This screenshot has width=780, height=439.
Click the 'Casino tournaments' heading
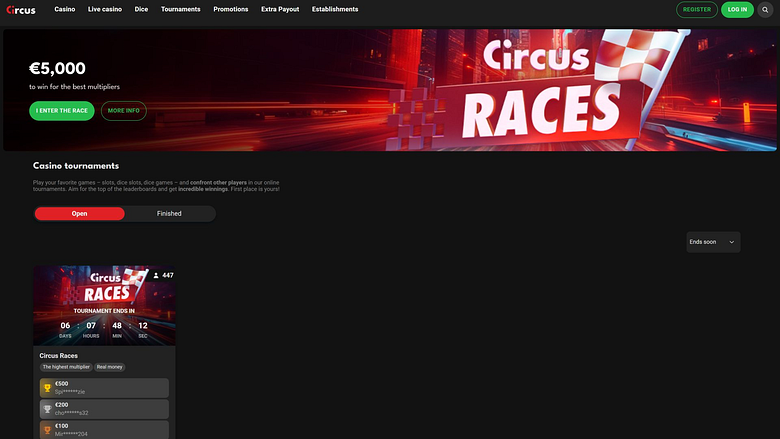click(76, 166)
